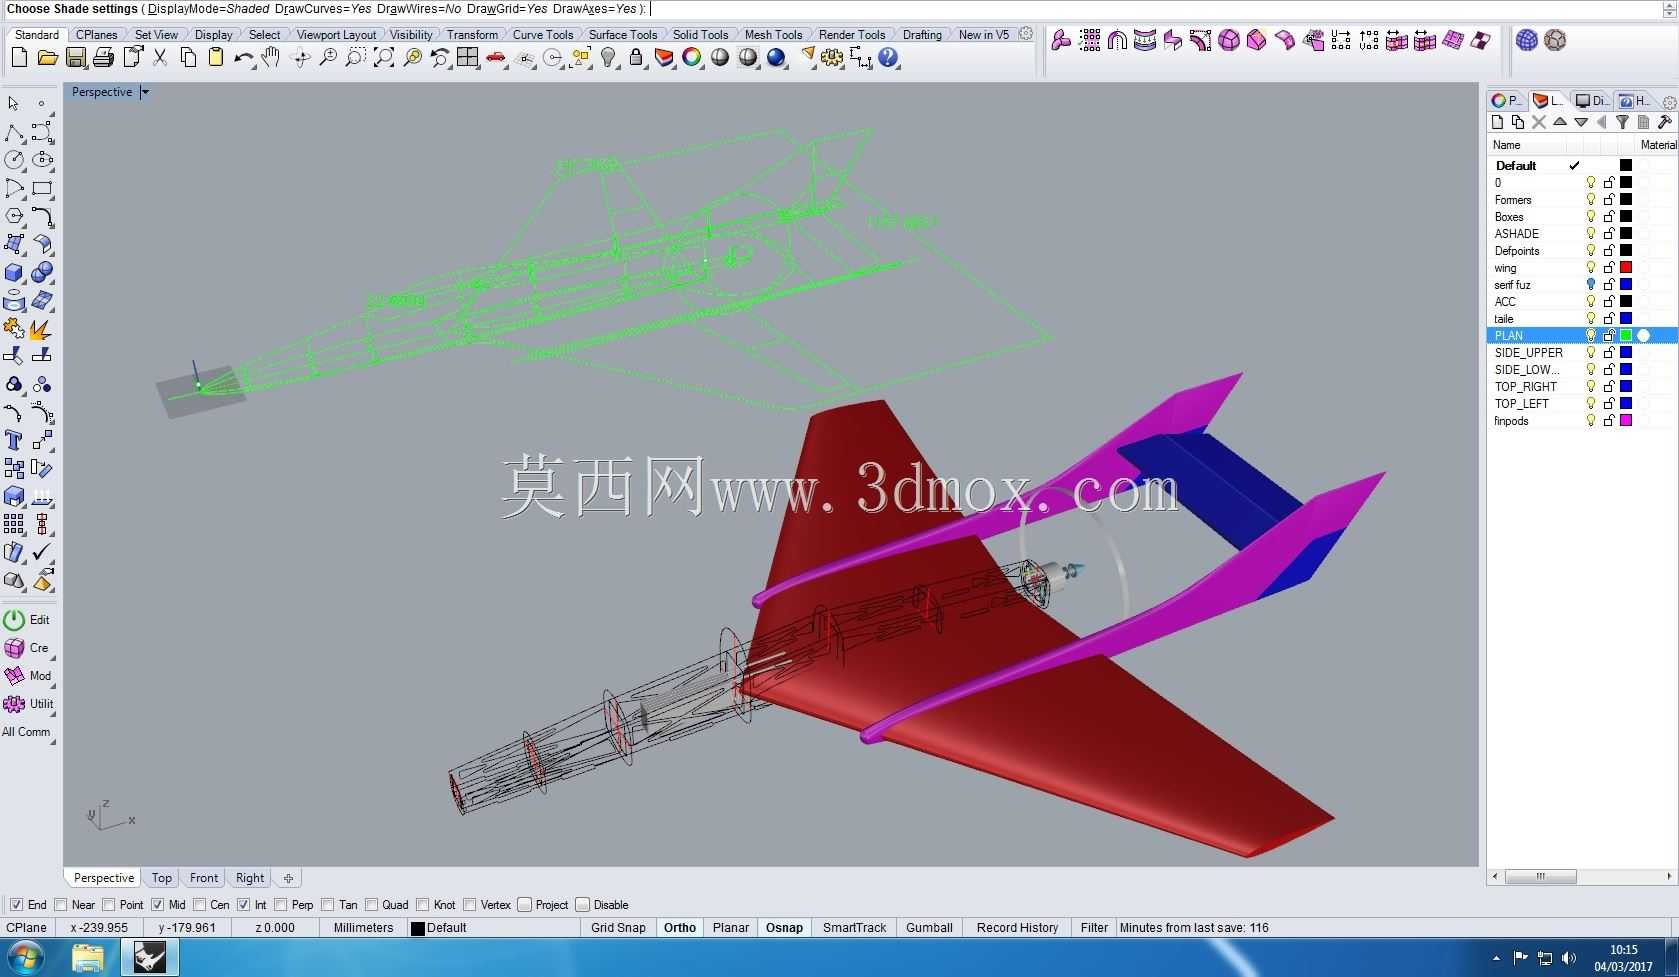Toggle the End osnap checkbox

pyautogui.click(x=16, y=905)
